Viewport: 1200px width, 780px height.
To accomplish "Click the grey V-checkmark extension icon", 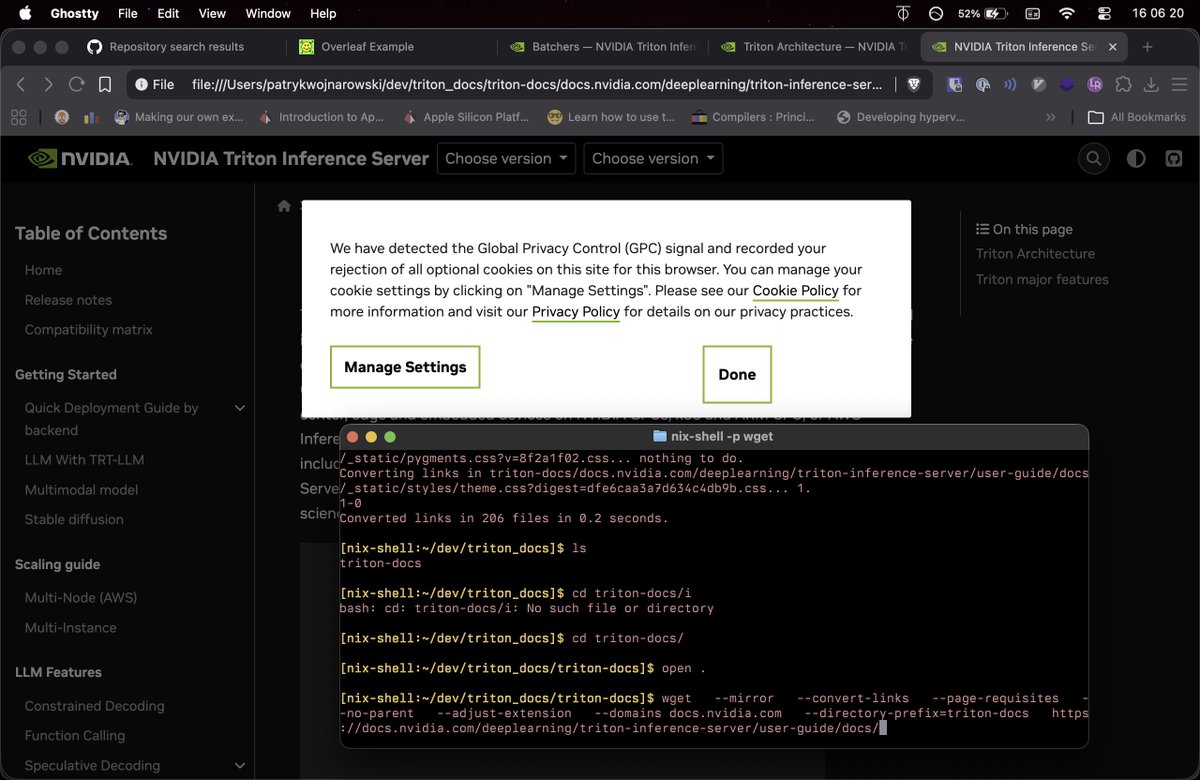I will (1039, 85).
